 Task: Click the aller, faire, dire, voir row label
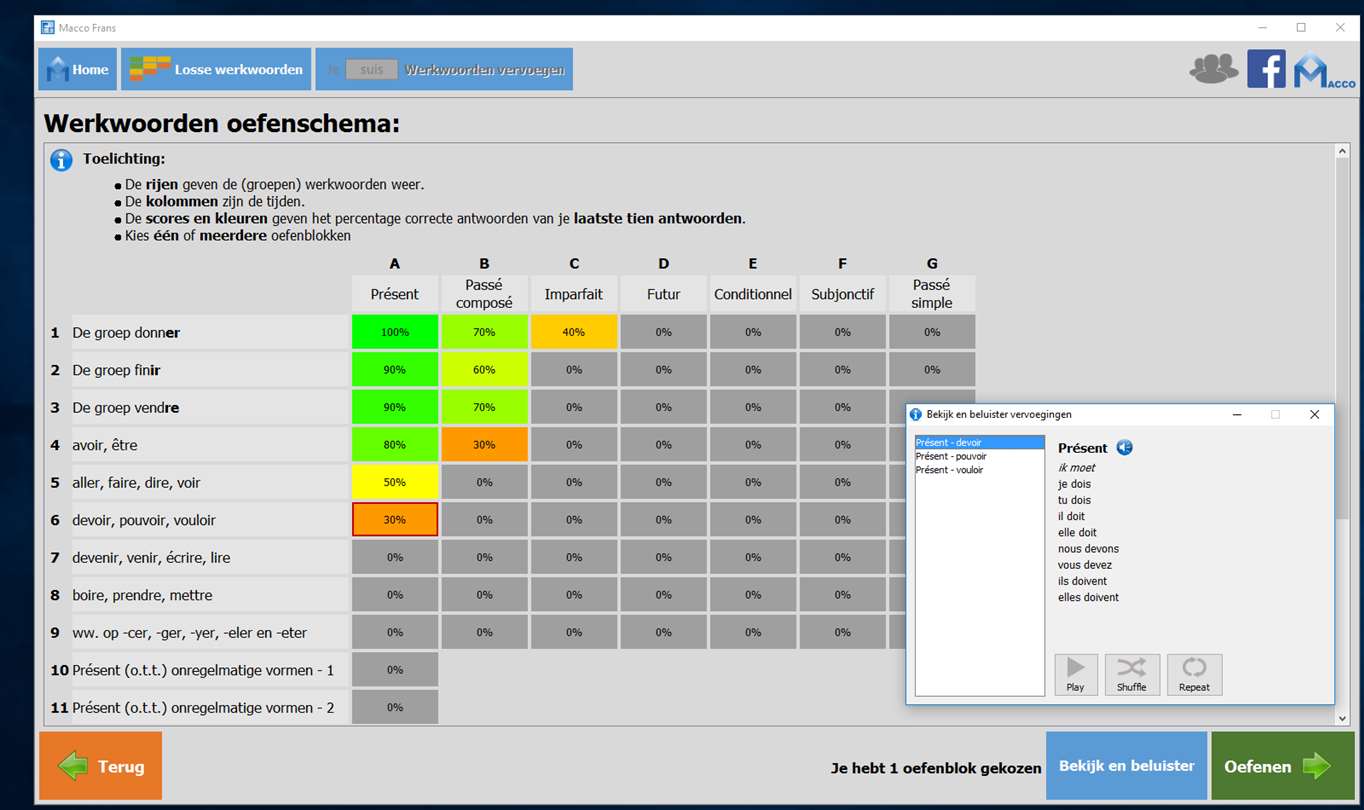(210, 482)
